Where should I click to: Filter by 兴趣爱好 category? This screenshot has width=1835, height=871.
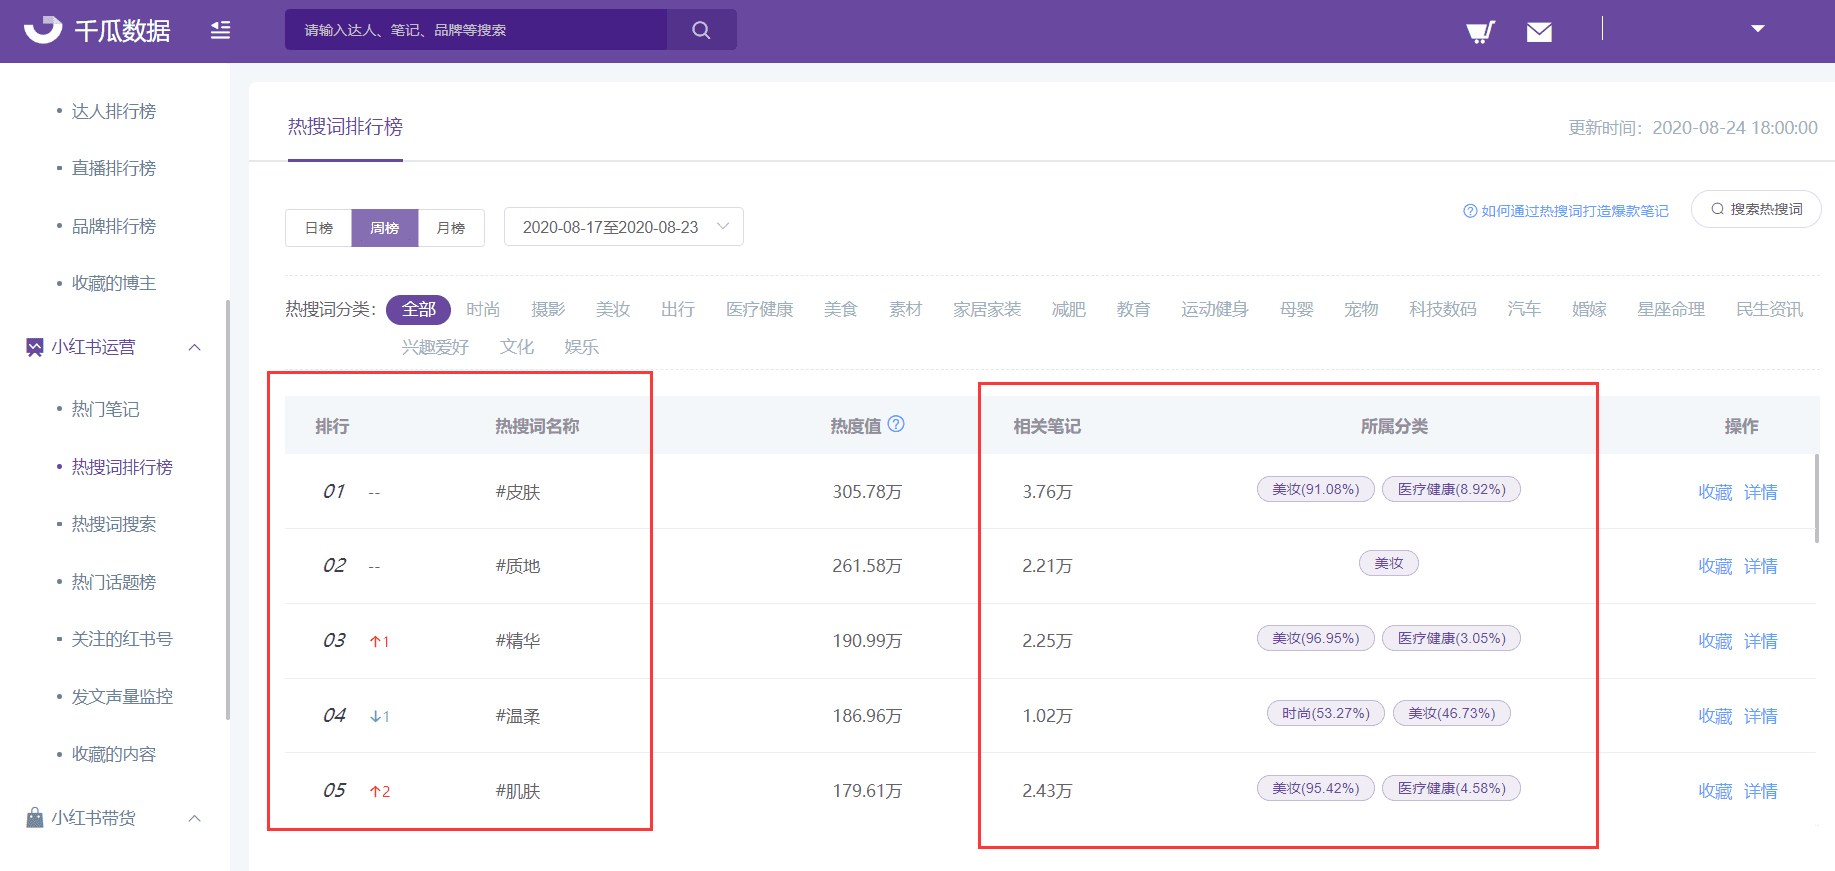click(435, 347)
